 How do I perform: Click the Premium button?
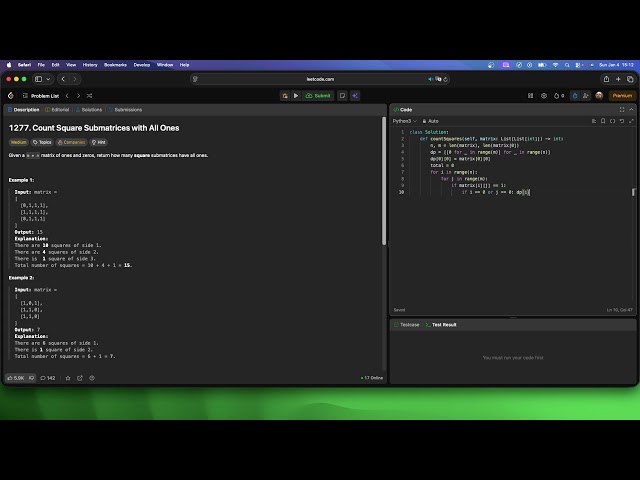point(622,96)
